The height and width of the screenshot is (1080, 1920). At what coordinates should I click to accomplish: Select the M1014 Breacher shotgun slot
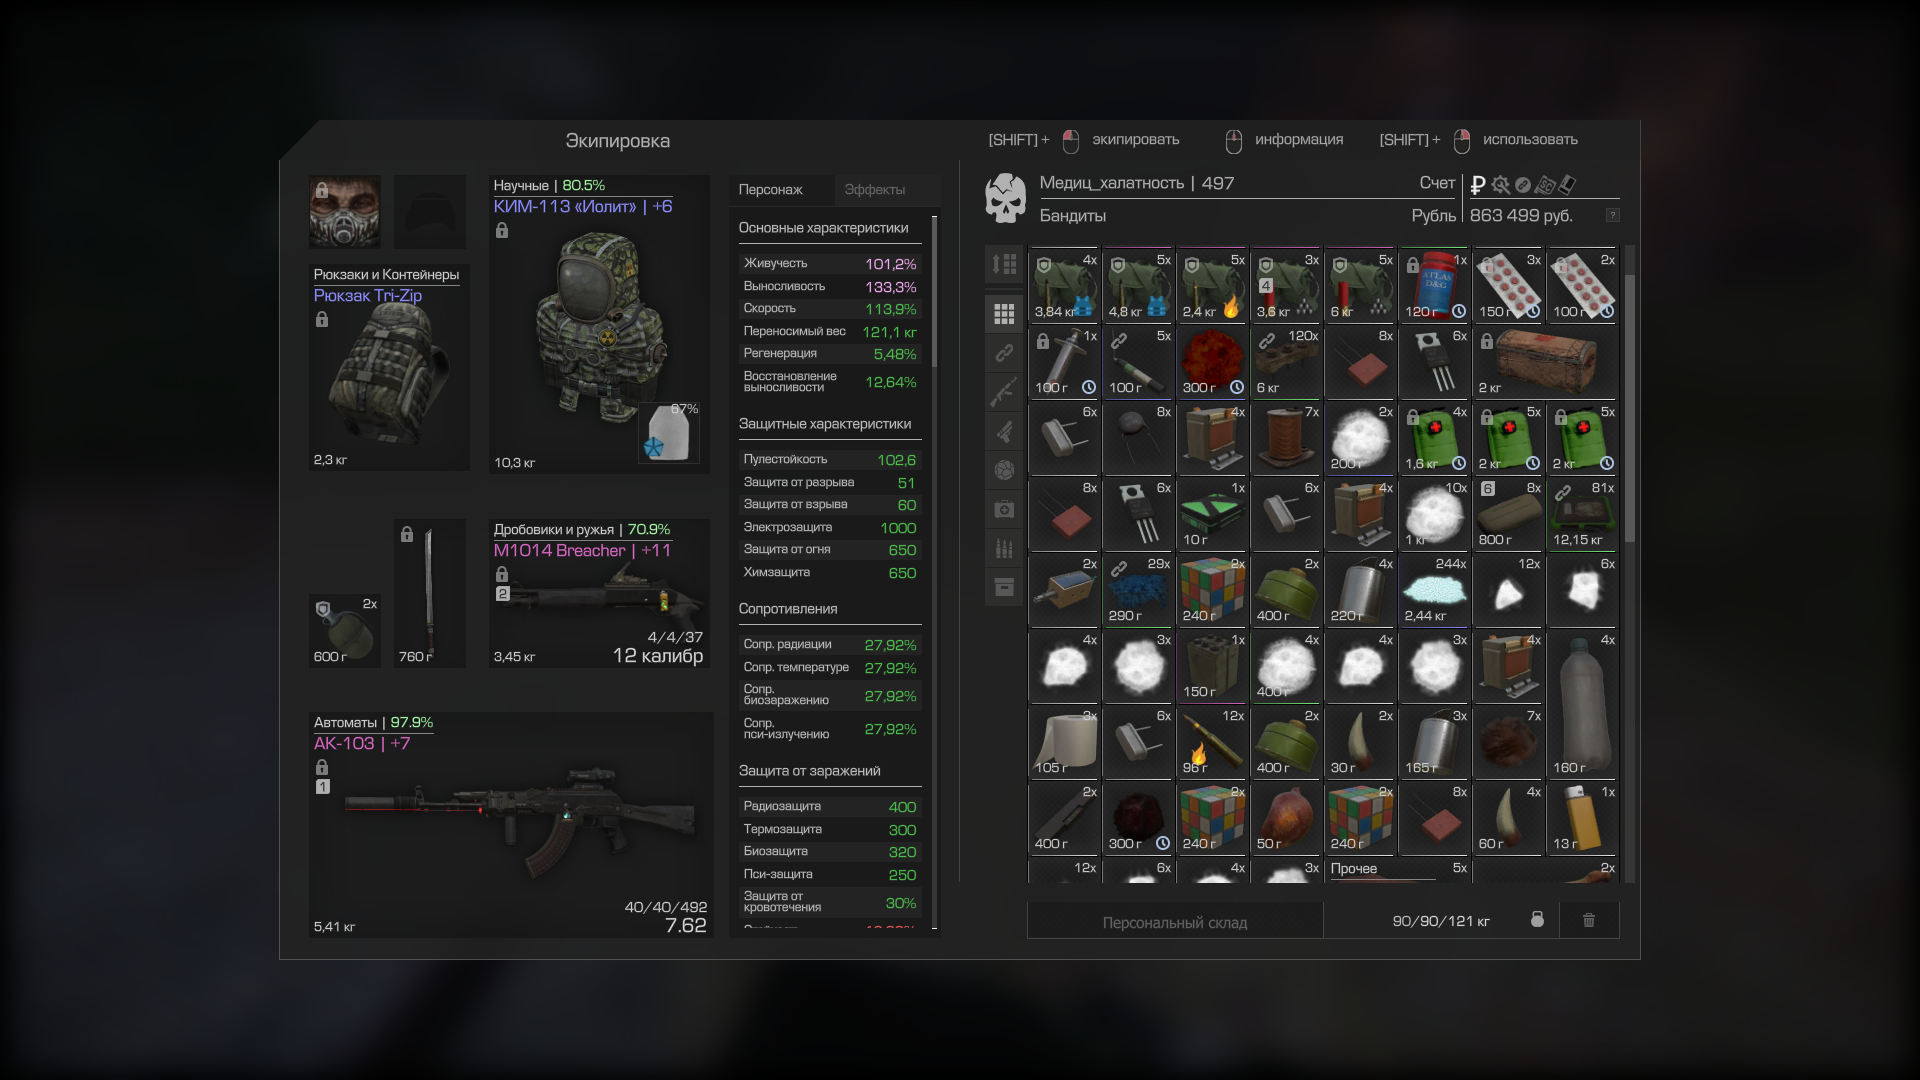coord(599,593)
